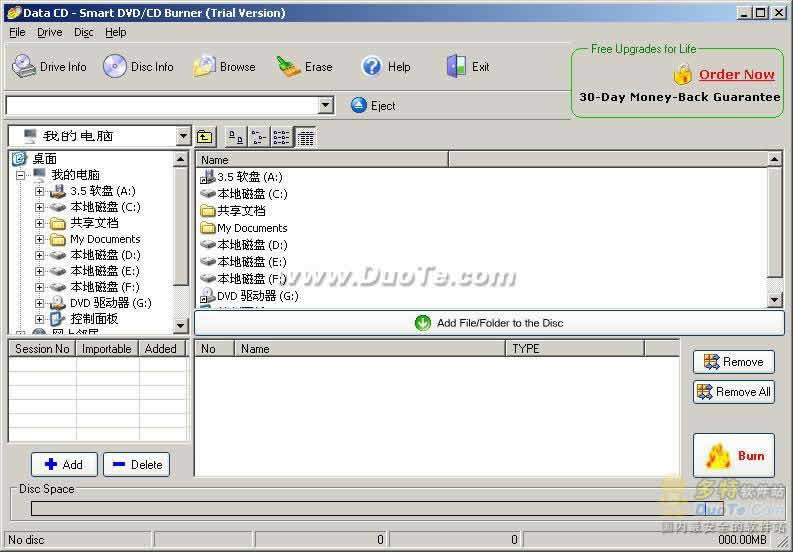The width and height of the screenshot is (793, 552).
Task: Switch to large icons view
Action: 235,137
